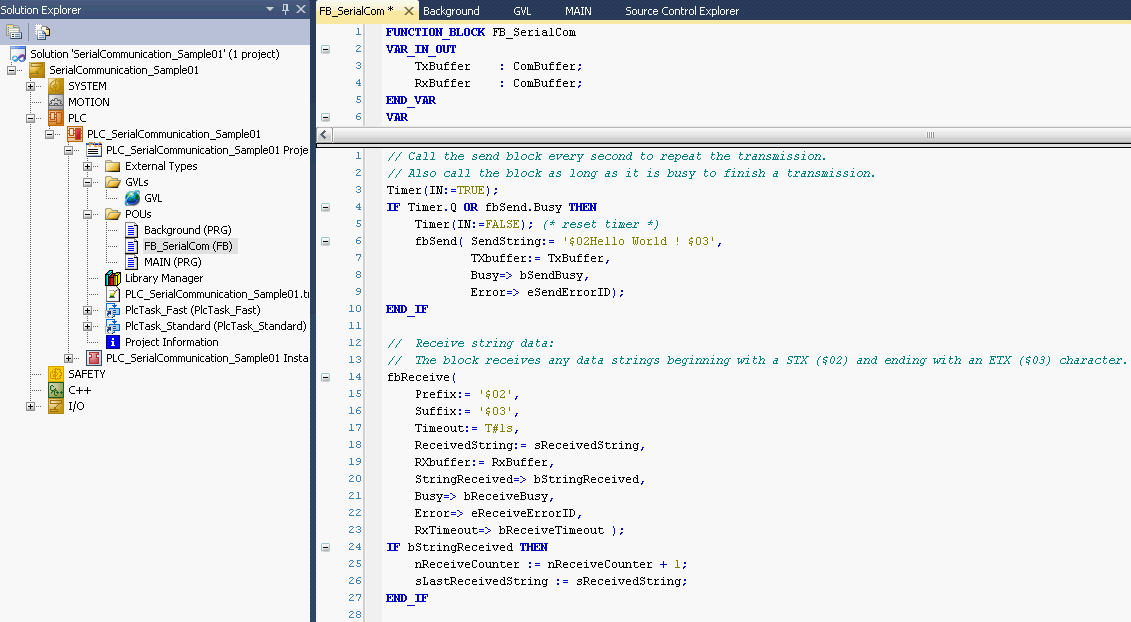Collapse the GVLs folder
Image resolution: width=1131 pixels, height=622 pixels.
87,183
